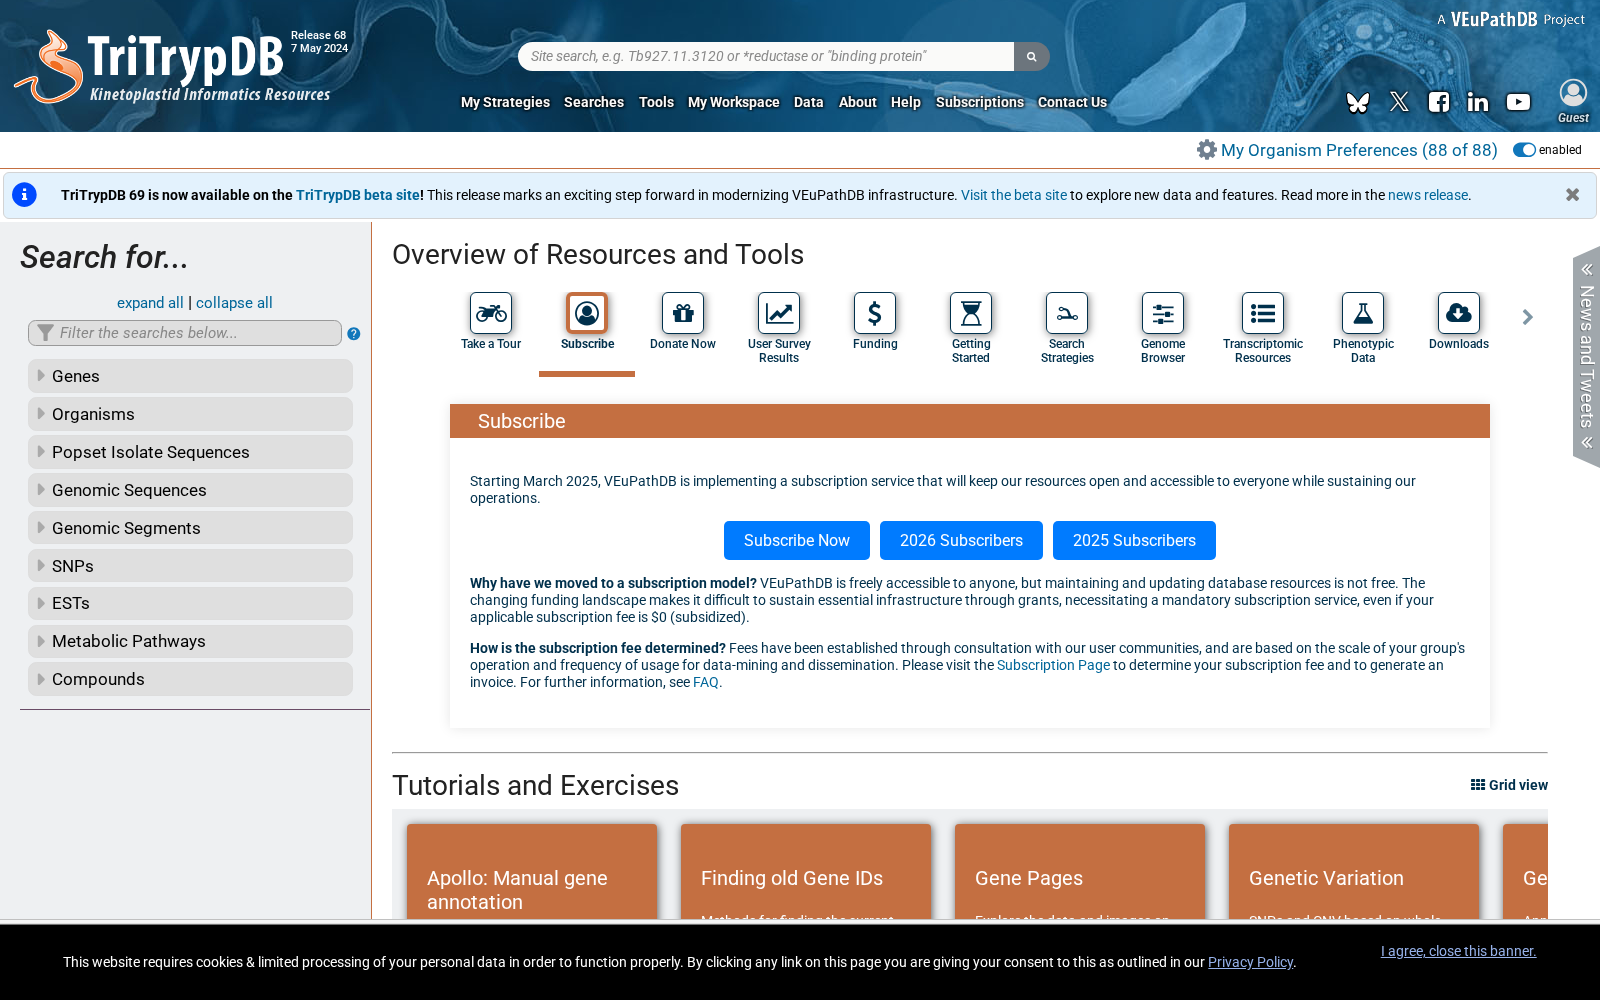Switch tutorials to Grid view
This screenshot has height=1000, width=1600.
coord(1509,785)
